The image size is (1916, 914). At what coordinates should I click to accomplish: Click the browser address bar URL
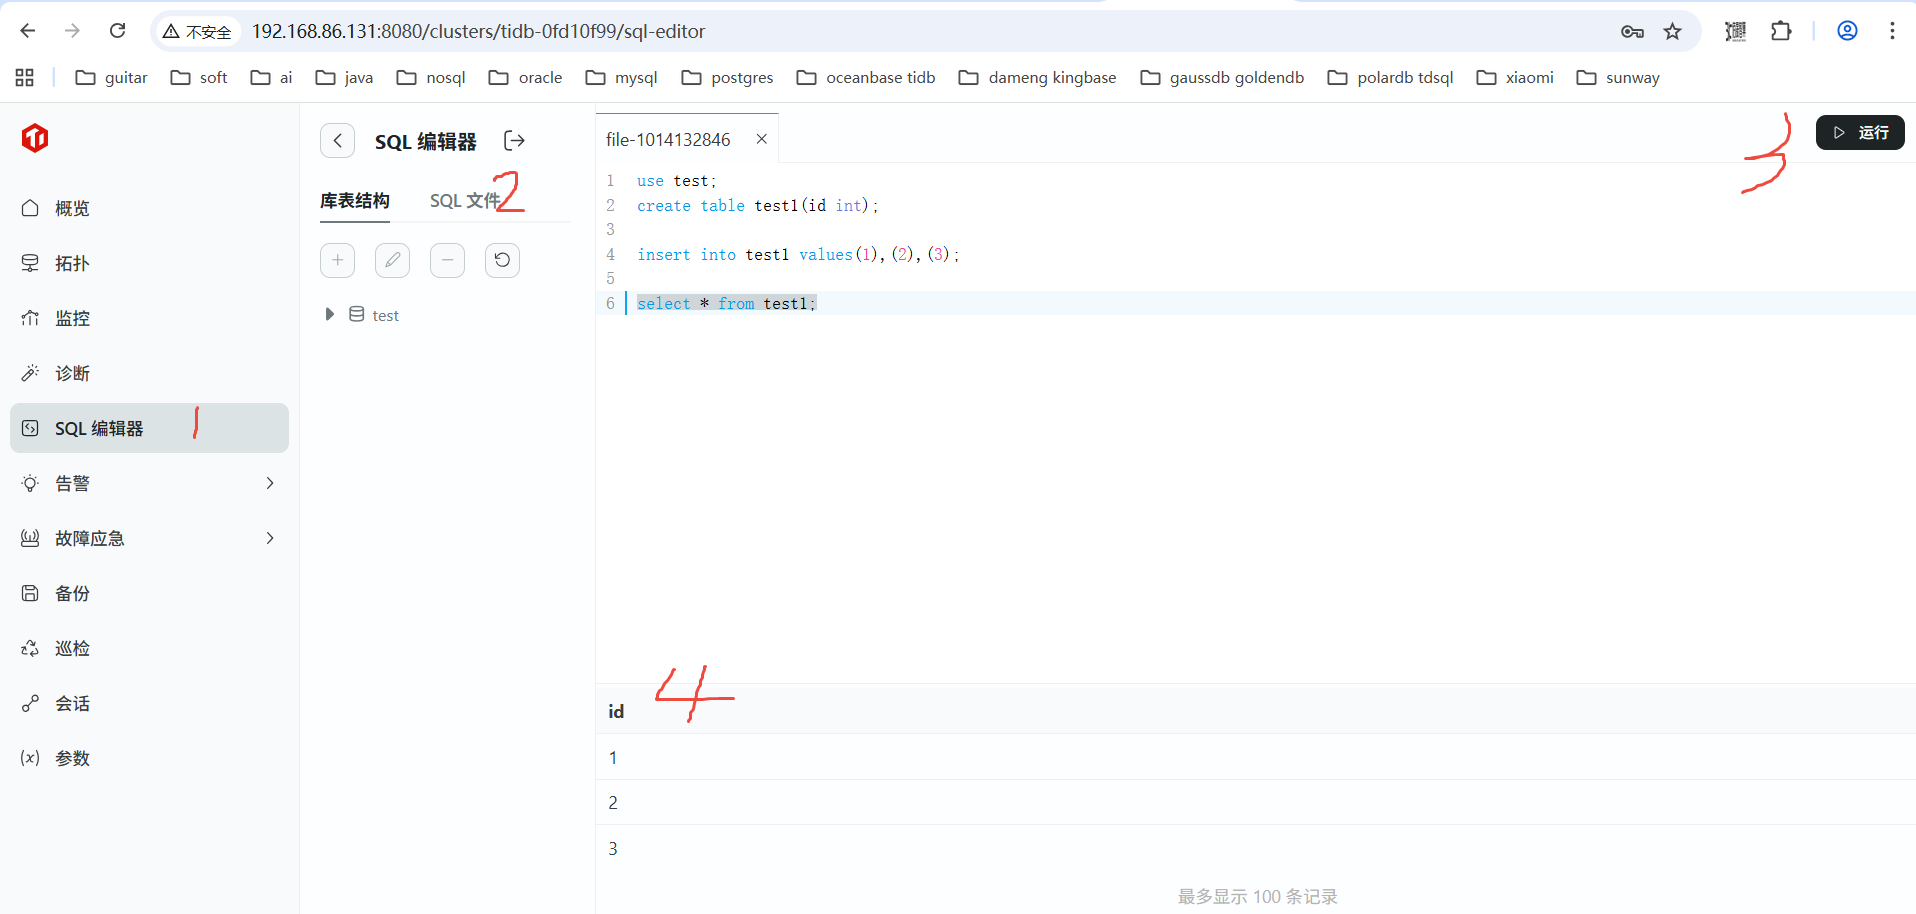[478, 32]
